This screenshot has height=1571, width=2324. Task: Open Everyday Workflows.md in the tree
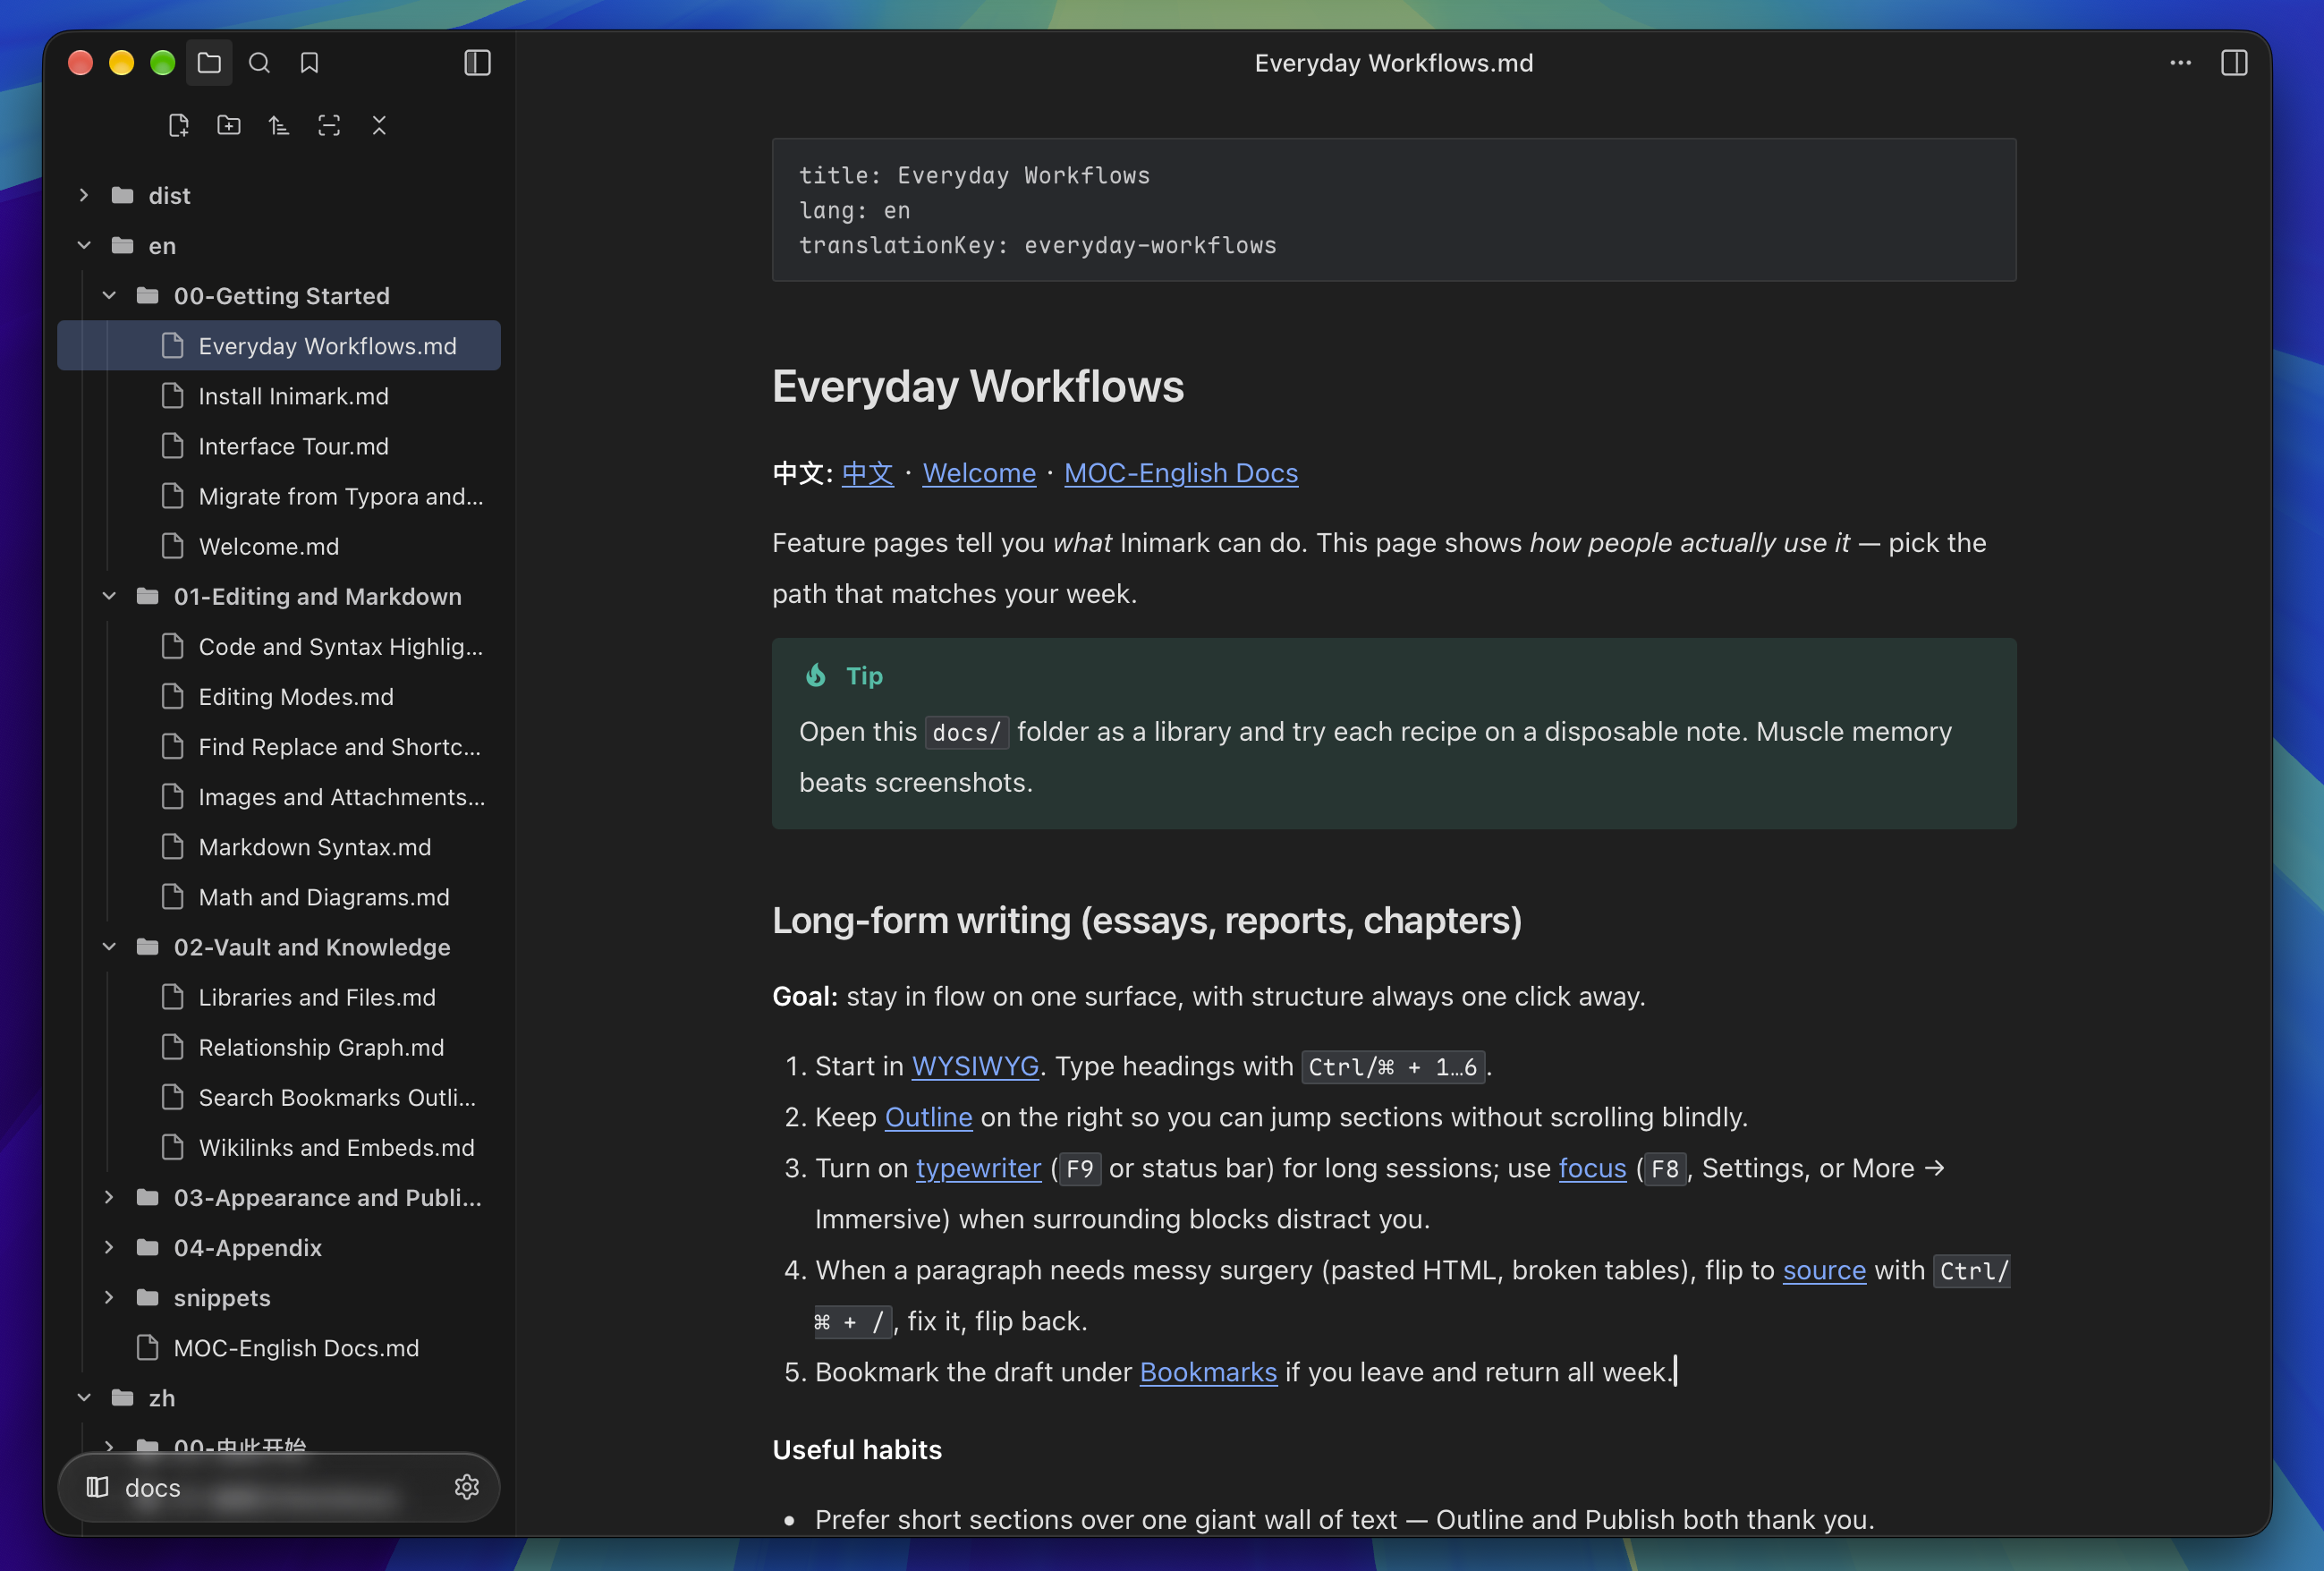pos(279,345)
